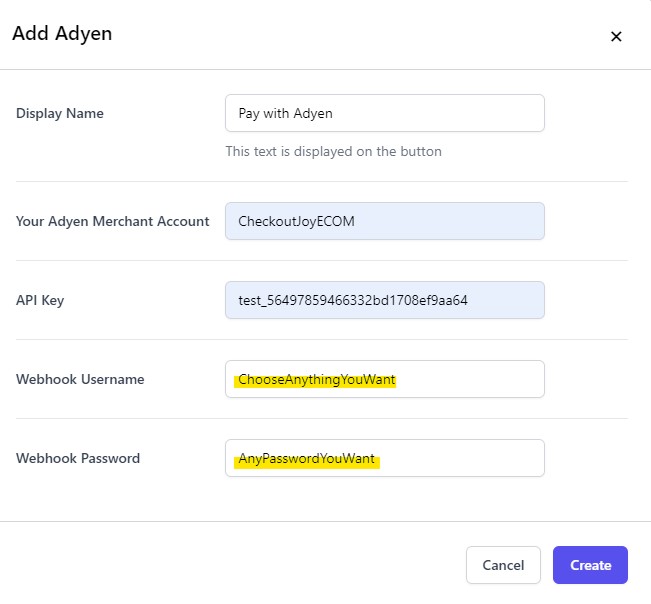The width and height of the screenshot is (651, 604).
Task: Click the highlighted 'AnyPasswordYouWant' text
Action: 306,459
